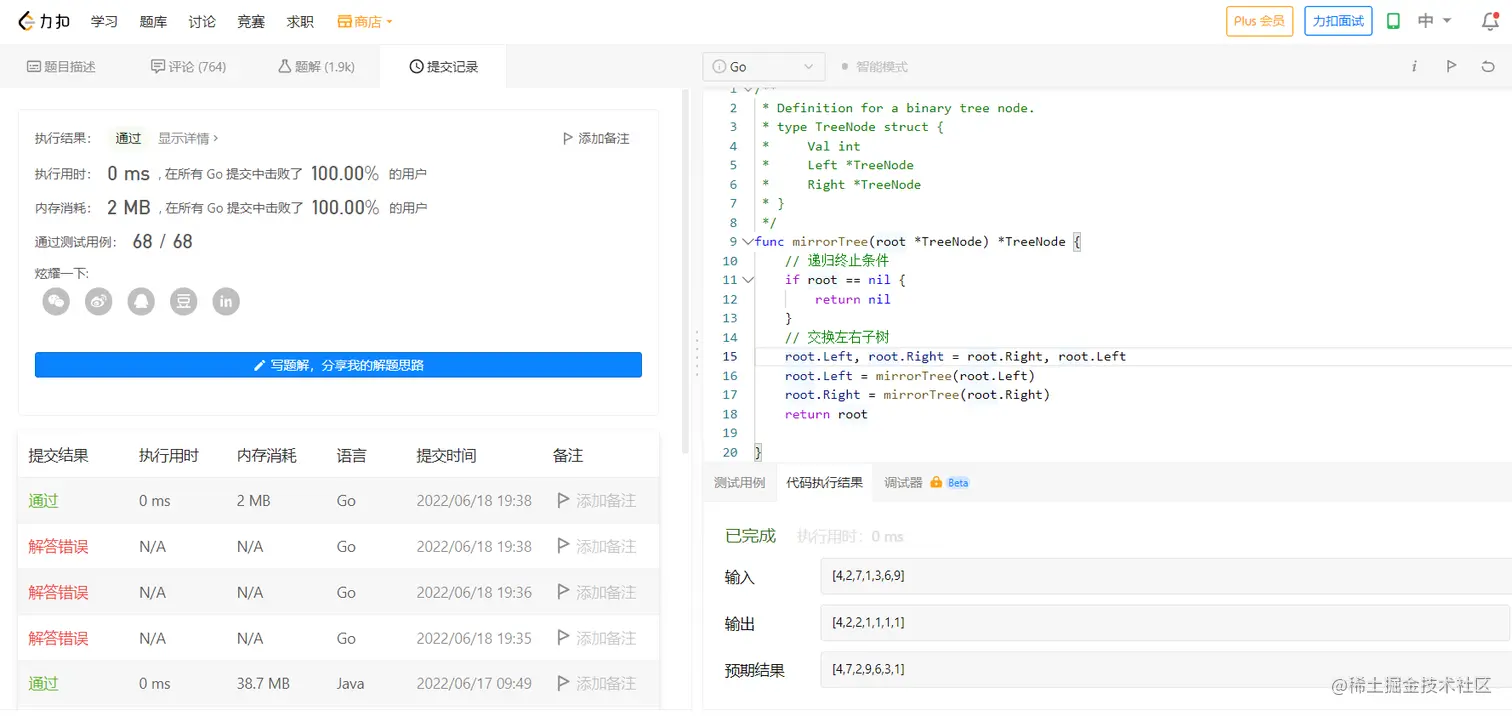Screen dimensions: 1512x716
Task: Open editor info (i) icon
Action: pos(1414,67)
